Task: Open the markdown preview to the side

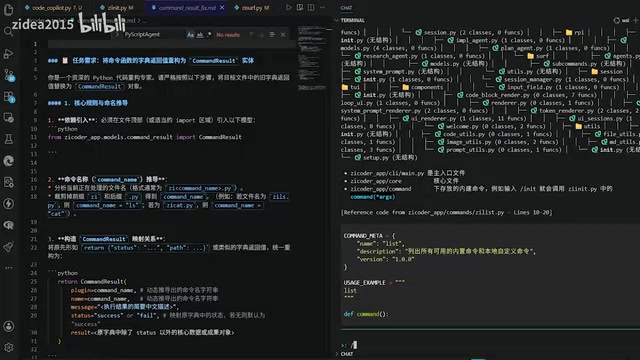Action: [x=300, y=7]
